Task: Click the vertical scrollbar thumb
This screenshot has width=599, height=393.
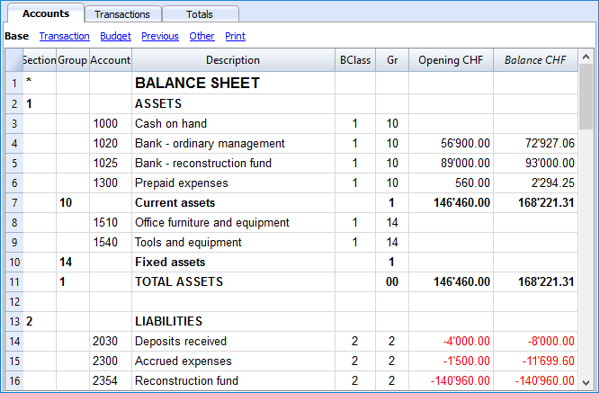Action: tap(586, 97)
